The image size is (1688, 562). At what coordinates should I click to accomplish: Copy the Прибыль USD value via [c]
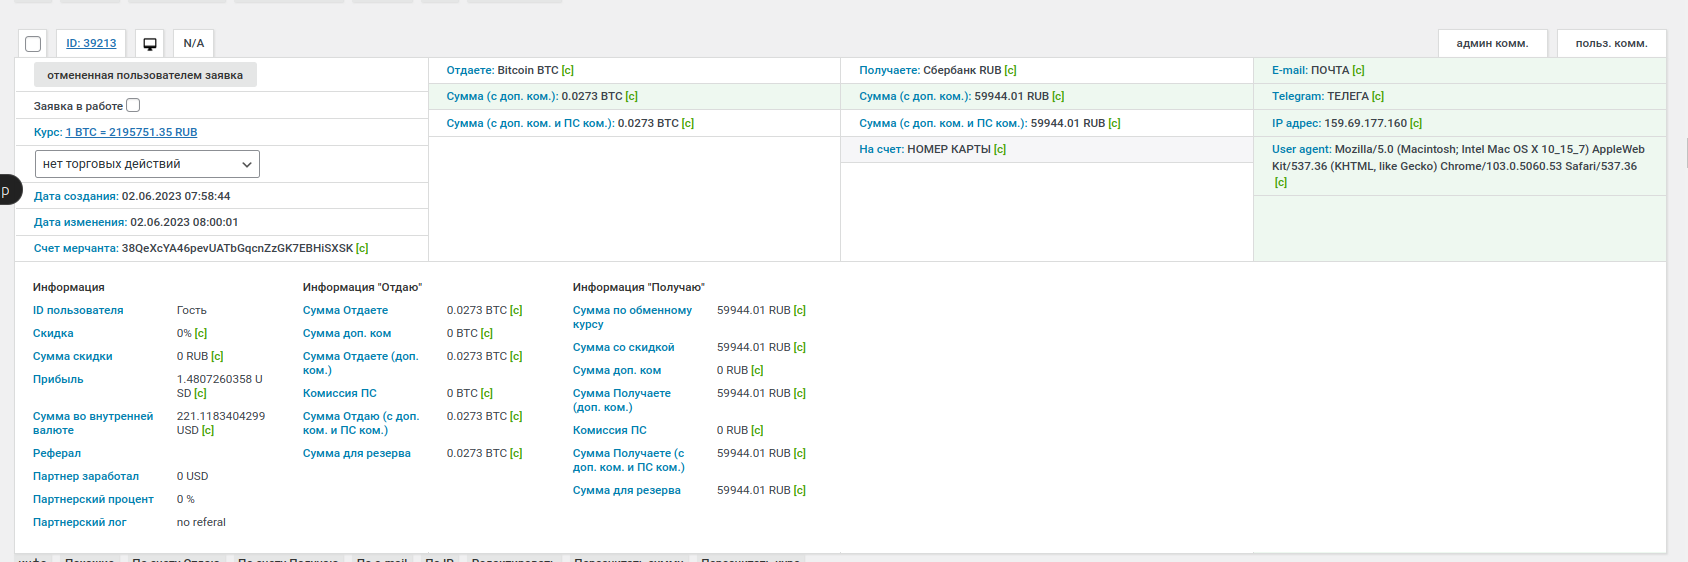point(200,393)
